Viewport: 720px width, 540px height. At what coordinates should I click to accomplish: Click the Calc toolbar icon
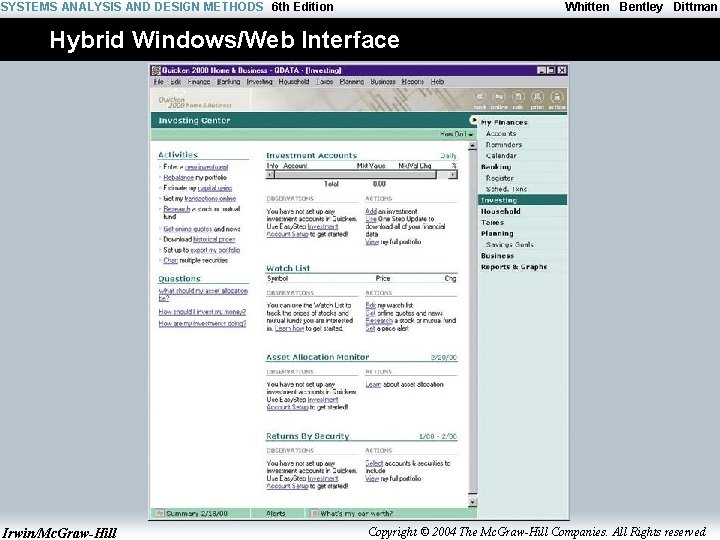click(518, 97)
